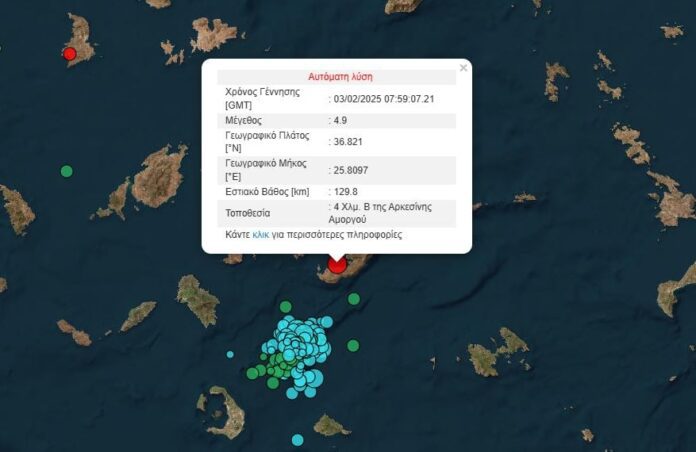Click the large red epicenter marker under the popup
This screenshot has width=696, height=452.
pos(337,265)
